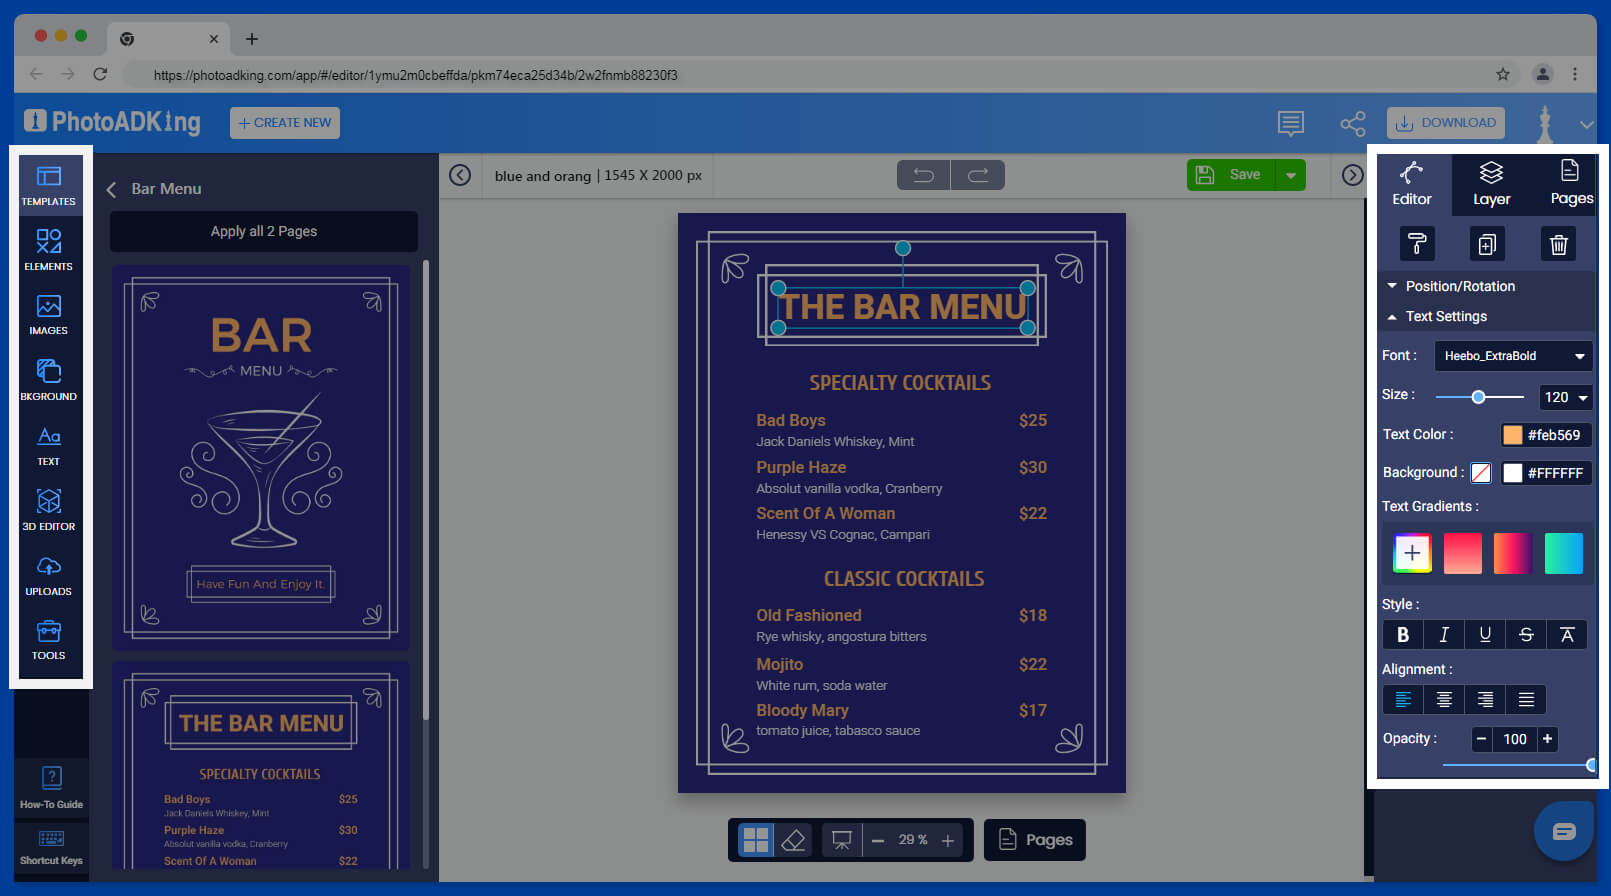Align text to the right

pyautogui.click(x=1485, y=699)
